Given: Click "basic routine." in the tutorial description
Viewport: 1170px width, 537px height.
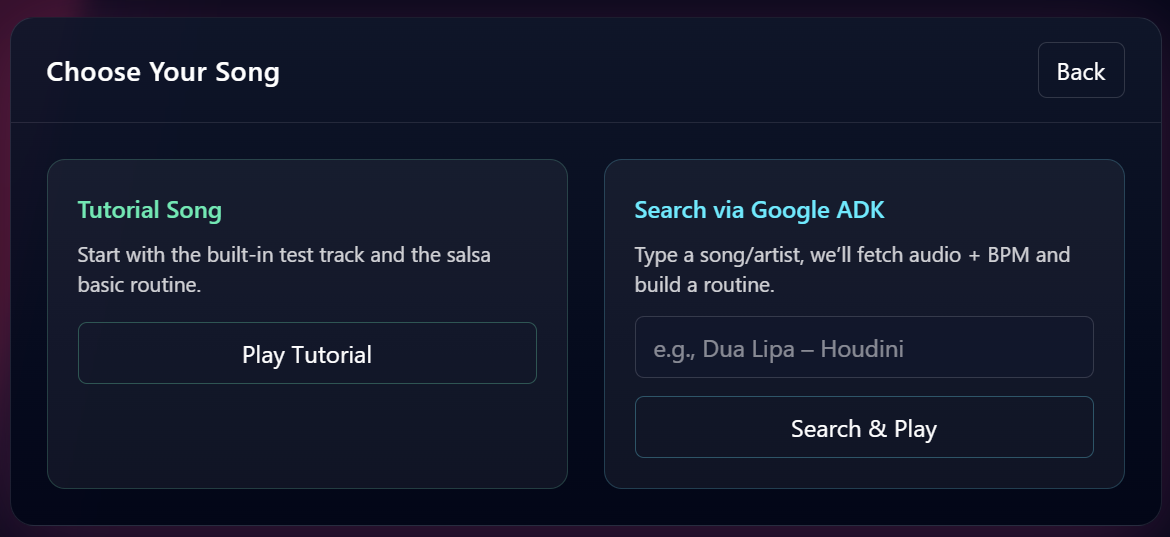Looking at the screenshot, I should (139, 285).
